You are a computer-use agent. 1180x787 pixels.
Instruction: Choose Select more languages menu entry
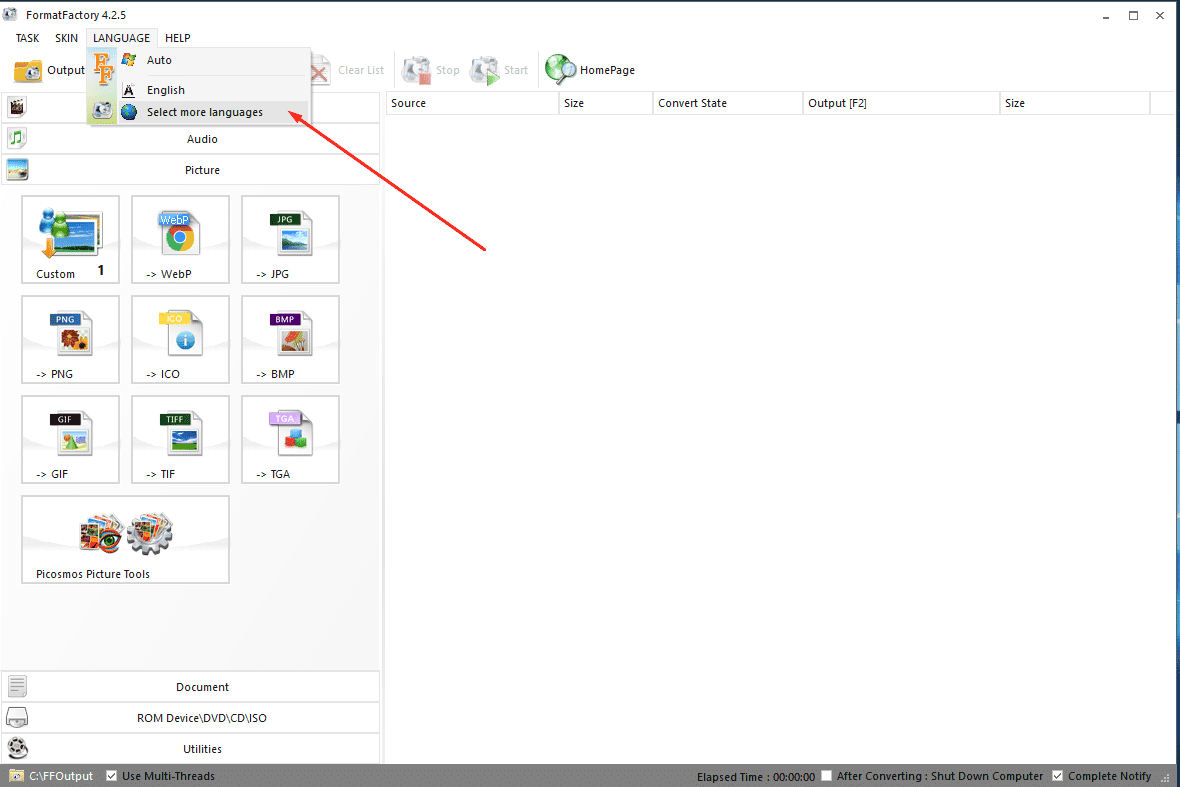coord(205,112)
